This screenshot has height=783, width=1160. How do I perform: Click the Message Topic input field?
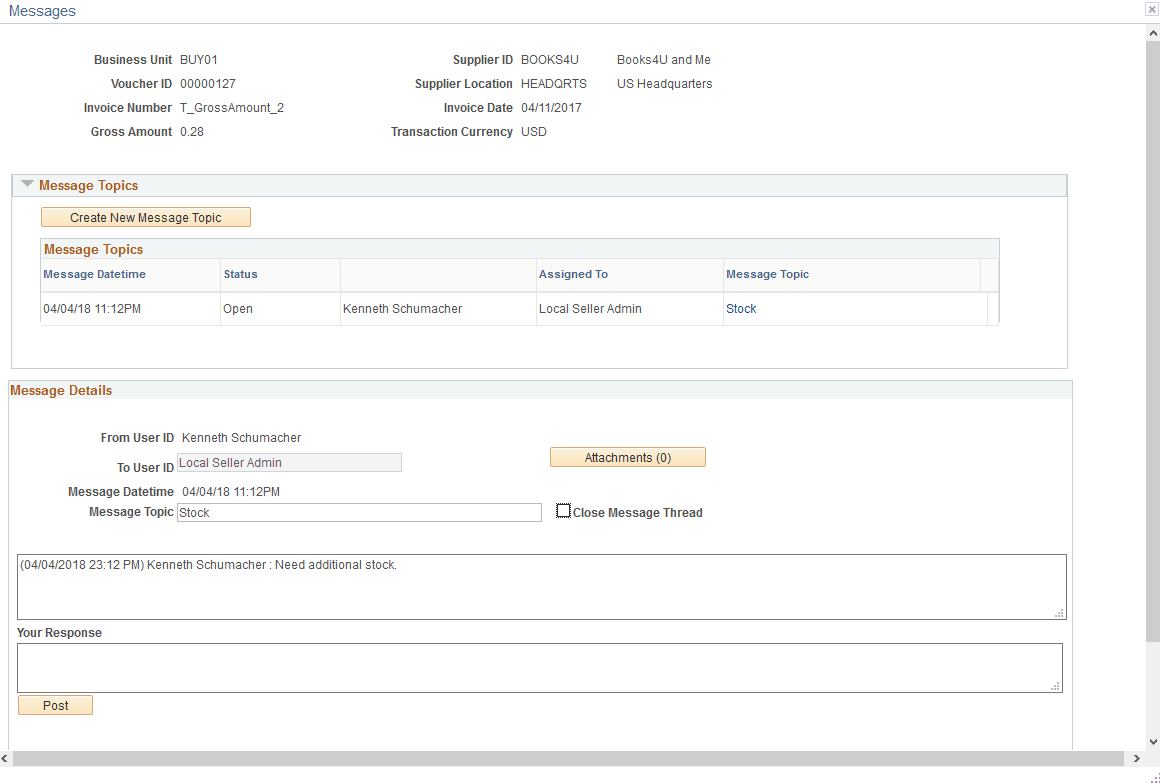359,512
